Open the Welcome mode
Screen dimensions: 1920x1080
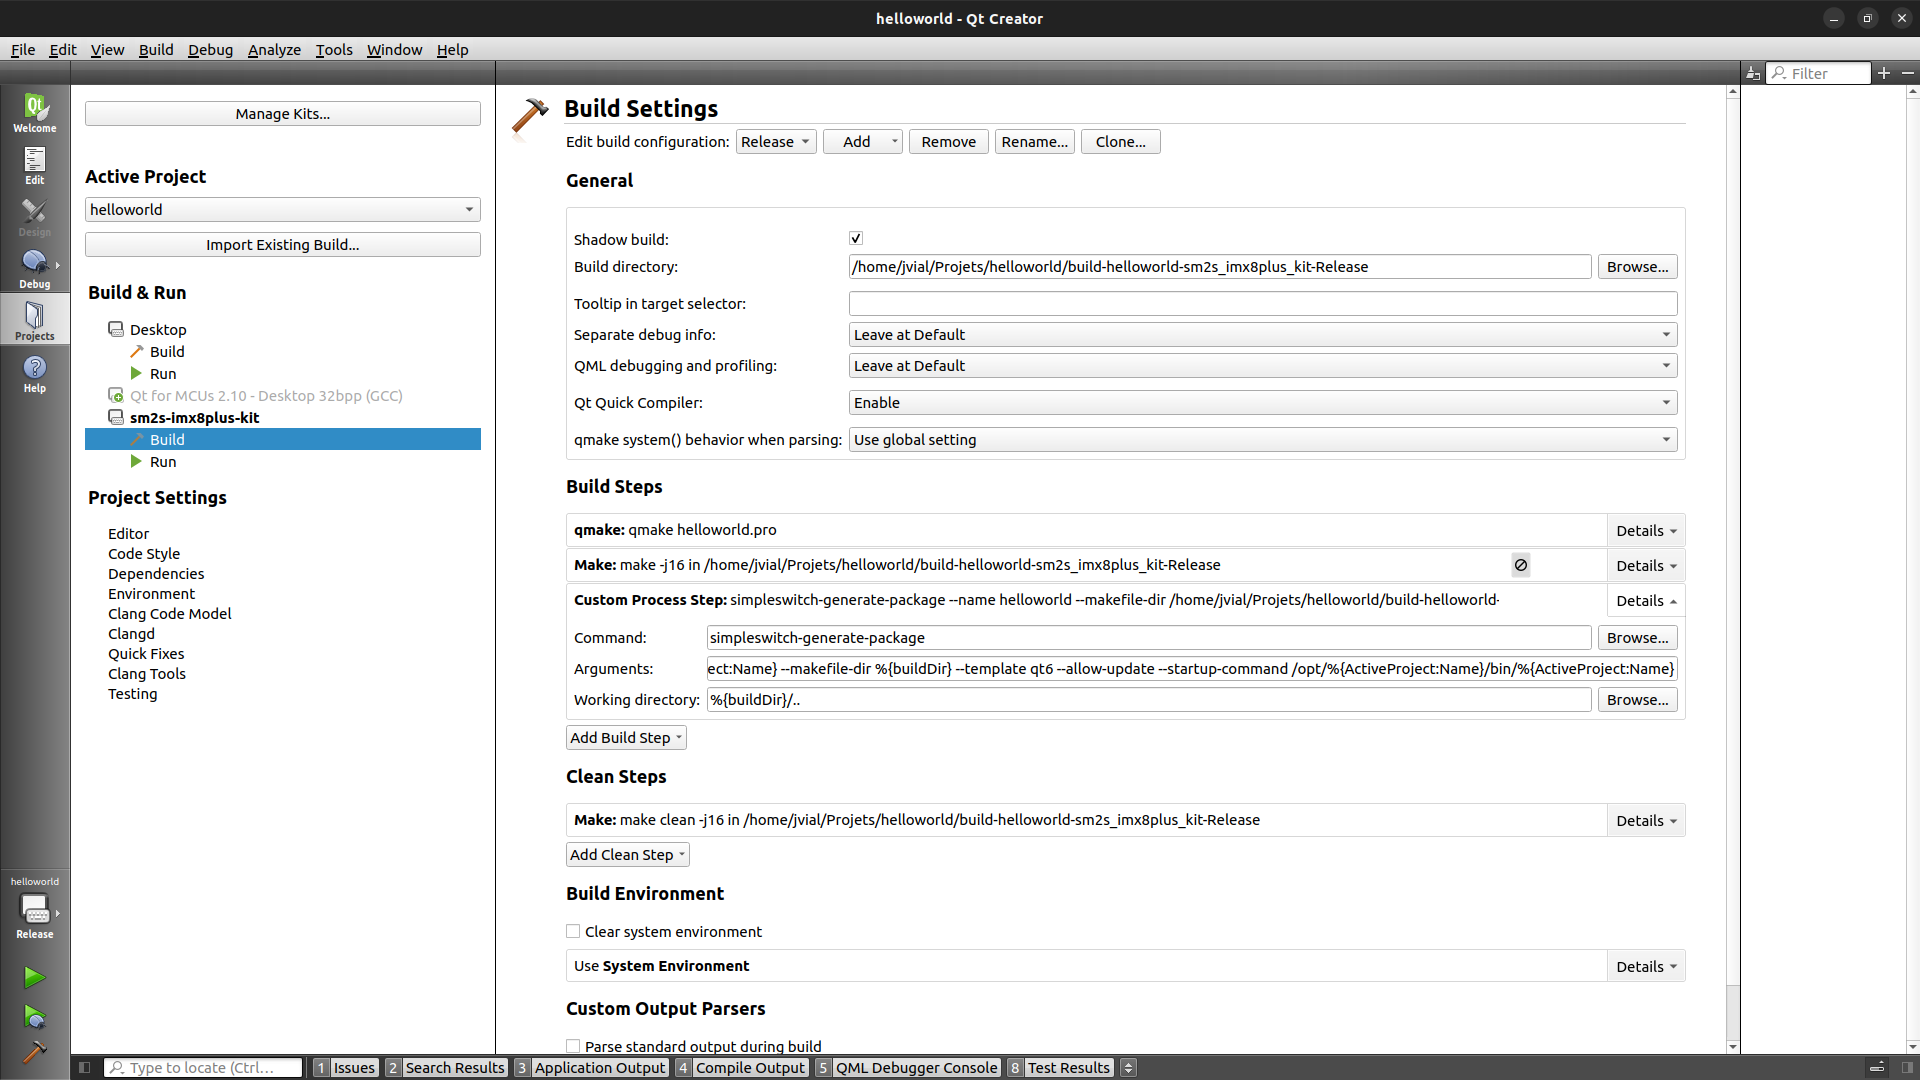click(x=34, y=112)
